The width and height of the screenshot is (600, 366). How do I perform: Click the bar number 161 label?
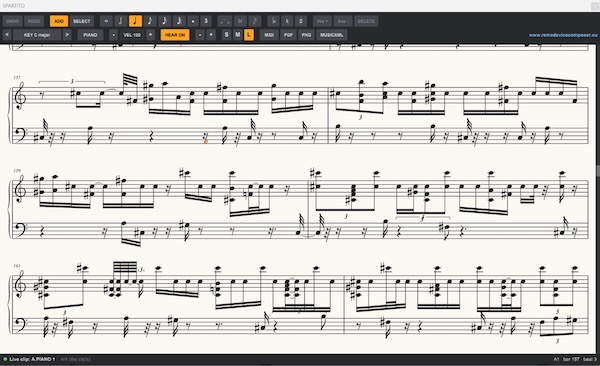pos(17,265)
